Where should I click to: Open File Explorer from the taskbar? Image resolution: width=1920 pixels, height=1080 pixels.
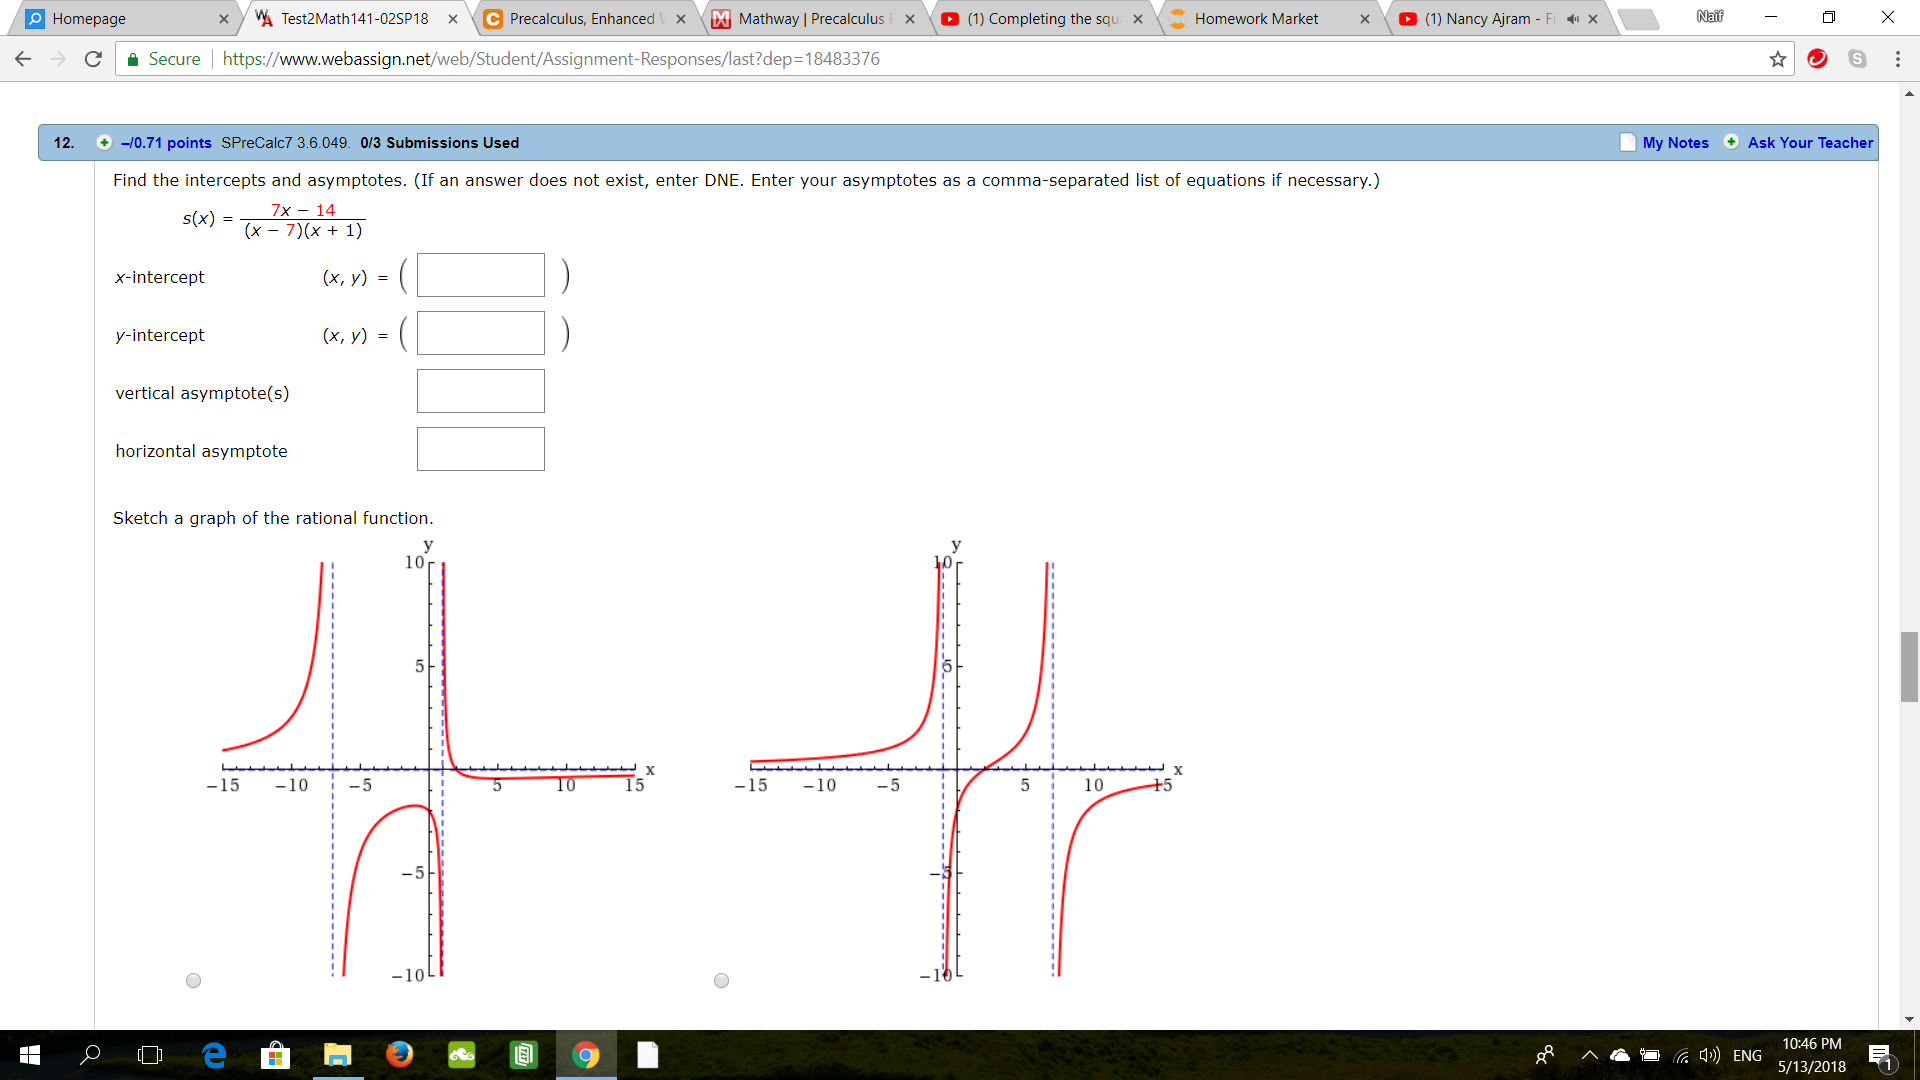(x=337, y=1055)
